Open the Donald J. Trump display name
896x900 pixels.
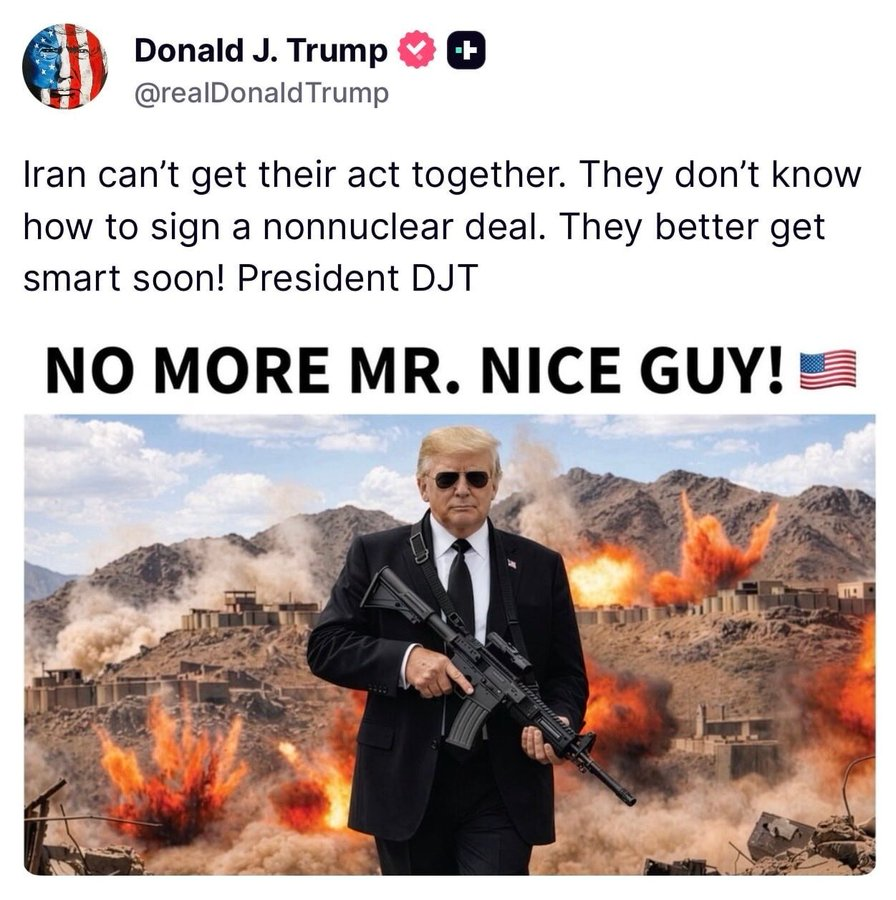261,50
